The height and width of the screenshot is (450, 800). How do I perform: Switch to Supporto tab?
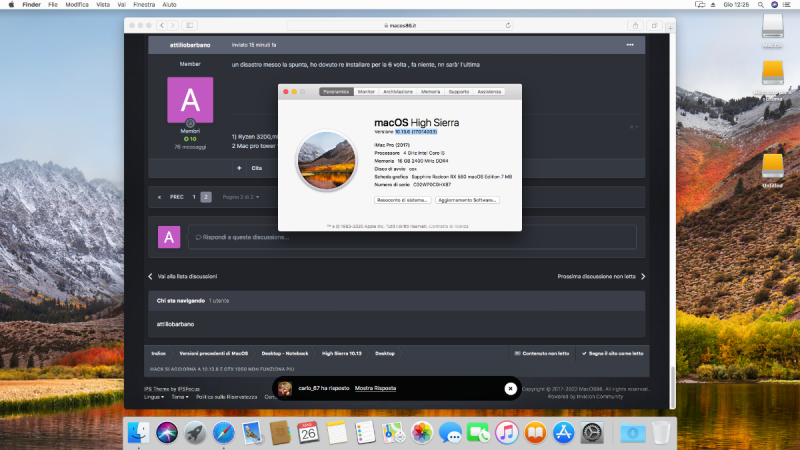click(459, 92)
